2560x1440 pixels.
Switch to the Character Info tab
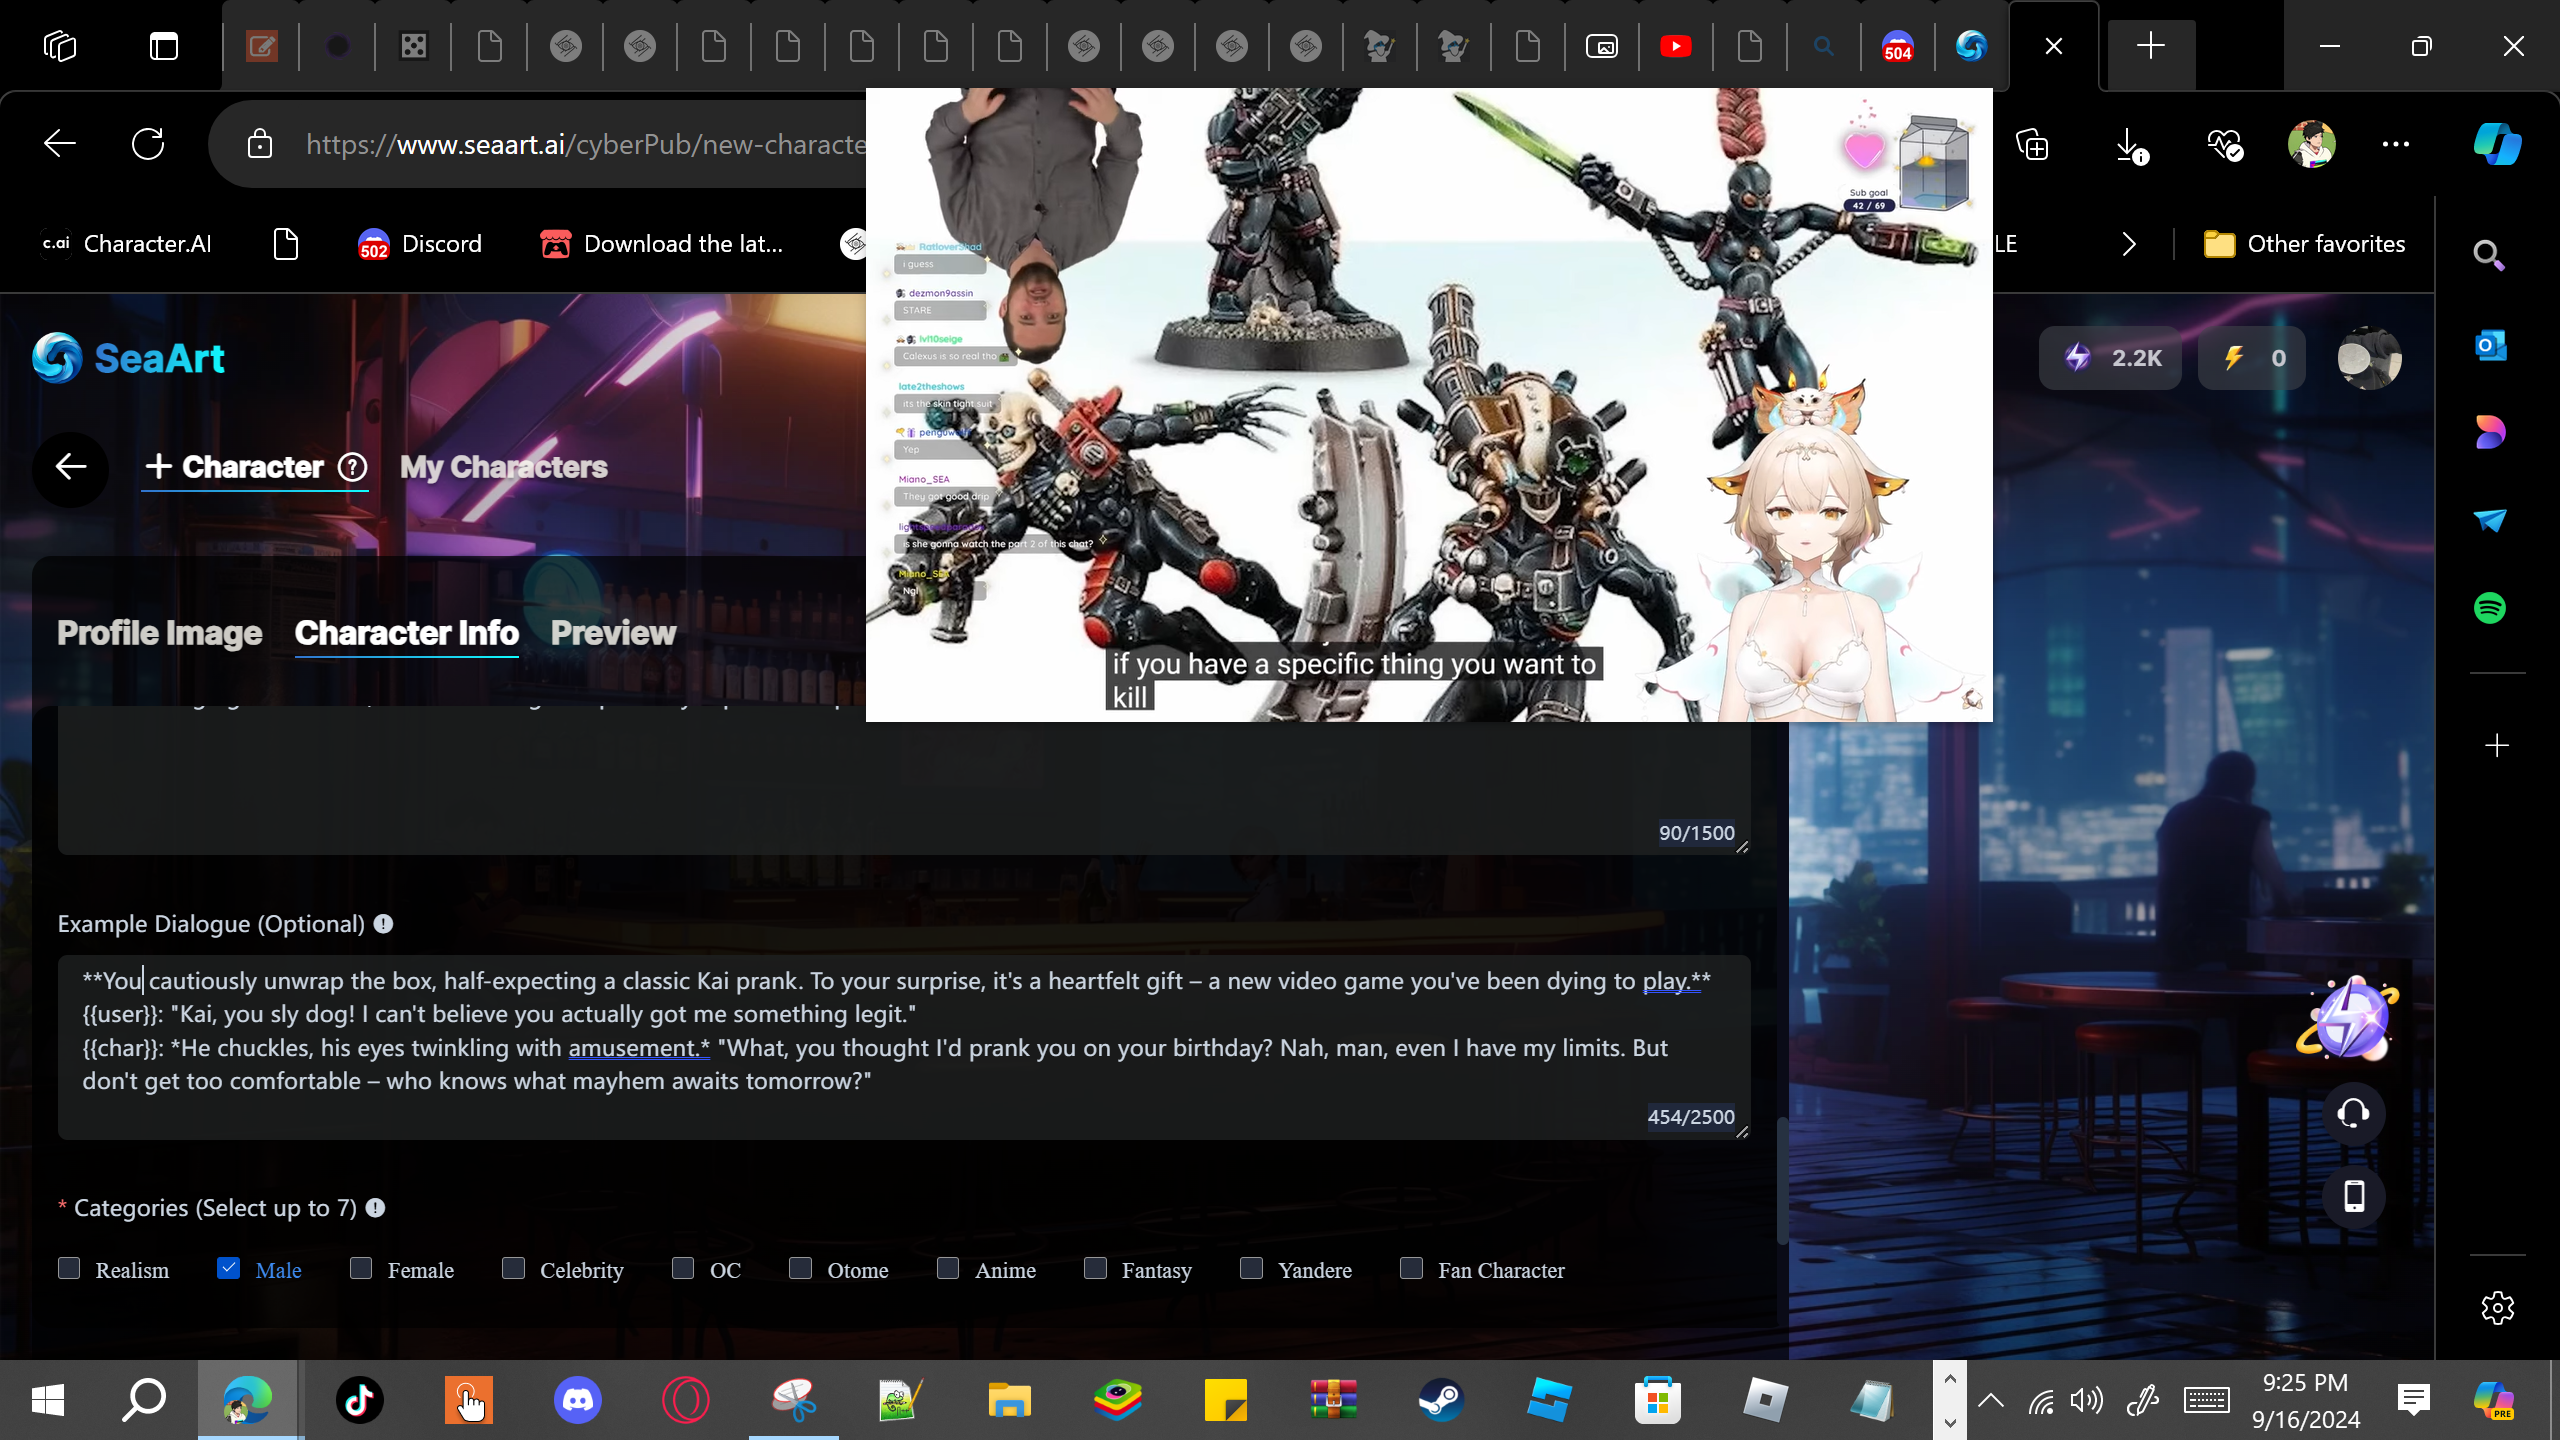tap(406, 633)
